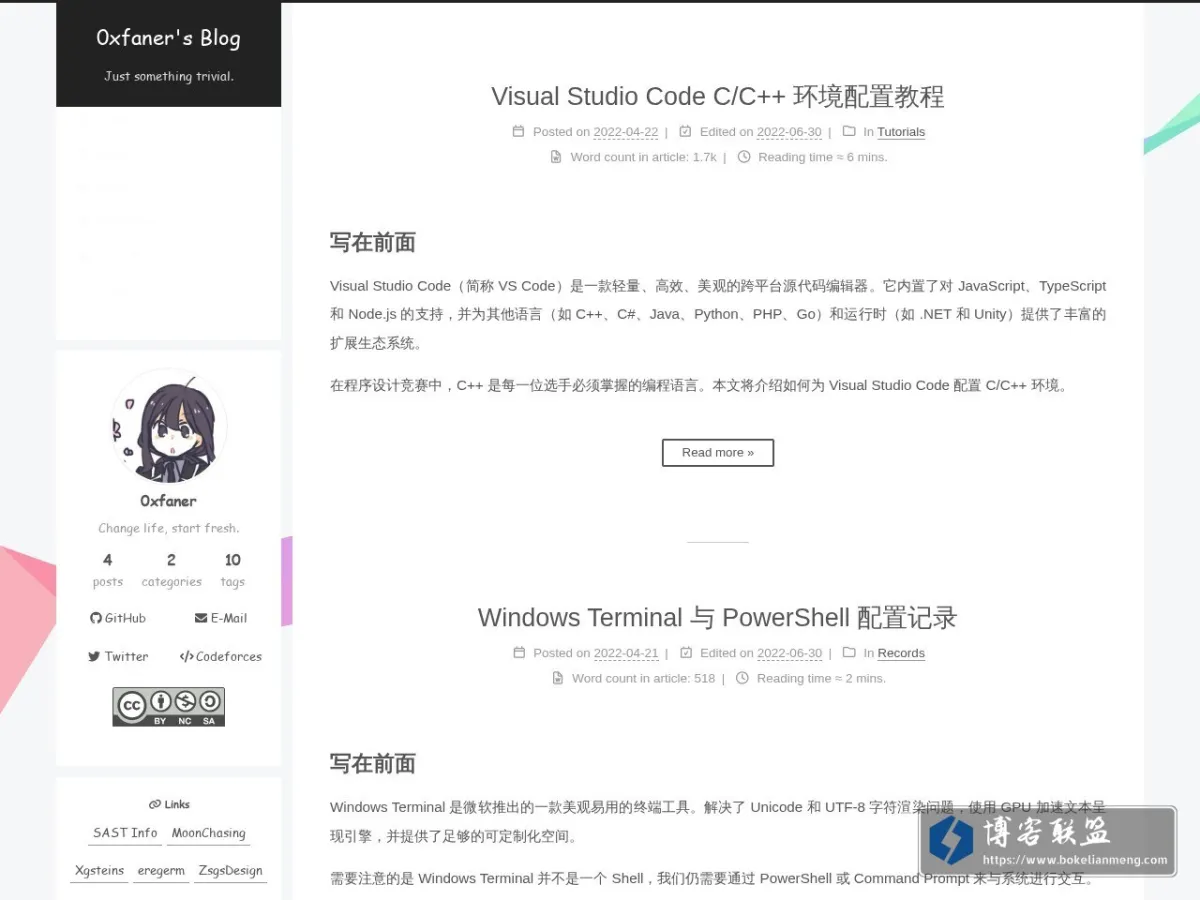Click the text 'Reading time ≈ 2 mins.'

(821, 677)
